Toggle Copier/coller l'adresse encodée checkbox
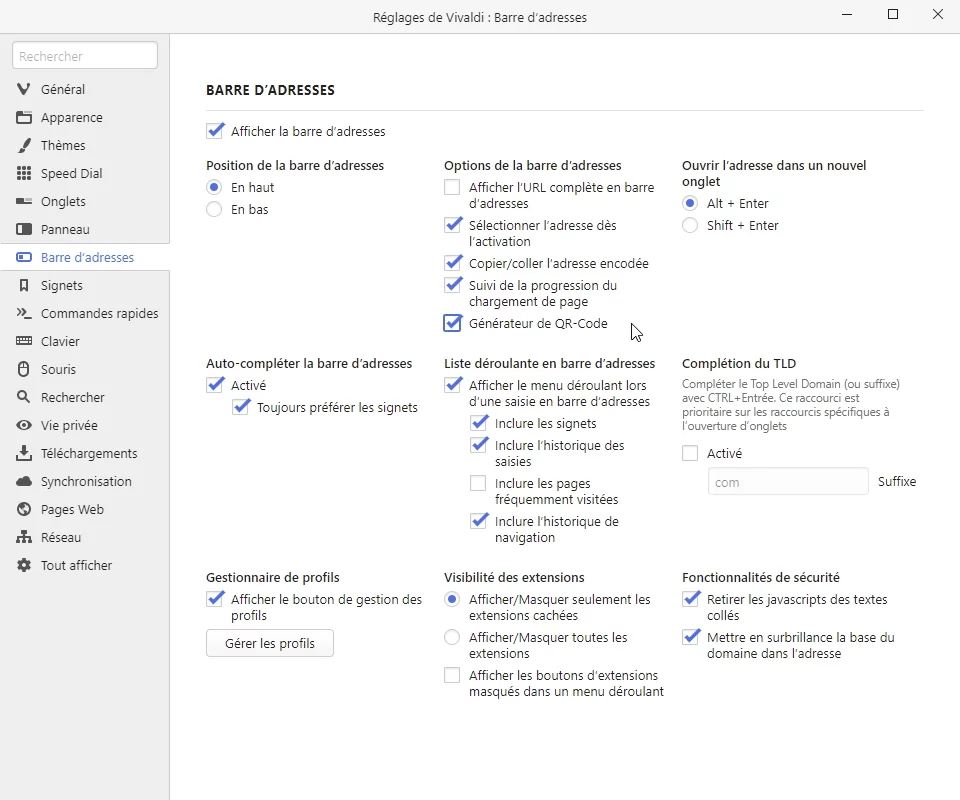960x800 pixels. (452, 263)
